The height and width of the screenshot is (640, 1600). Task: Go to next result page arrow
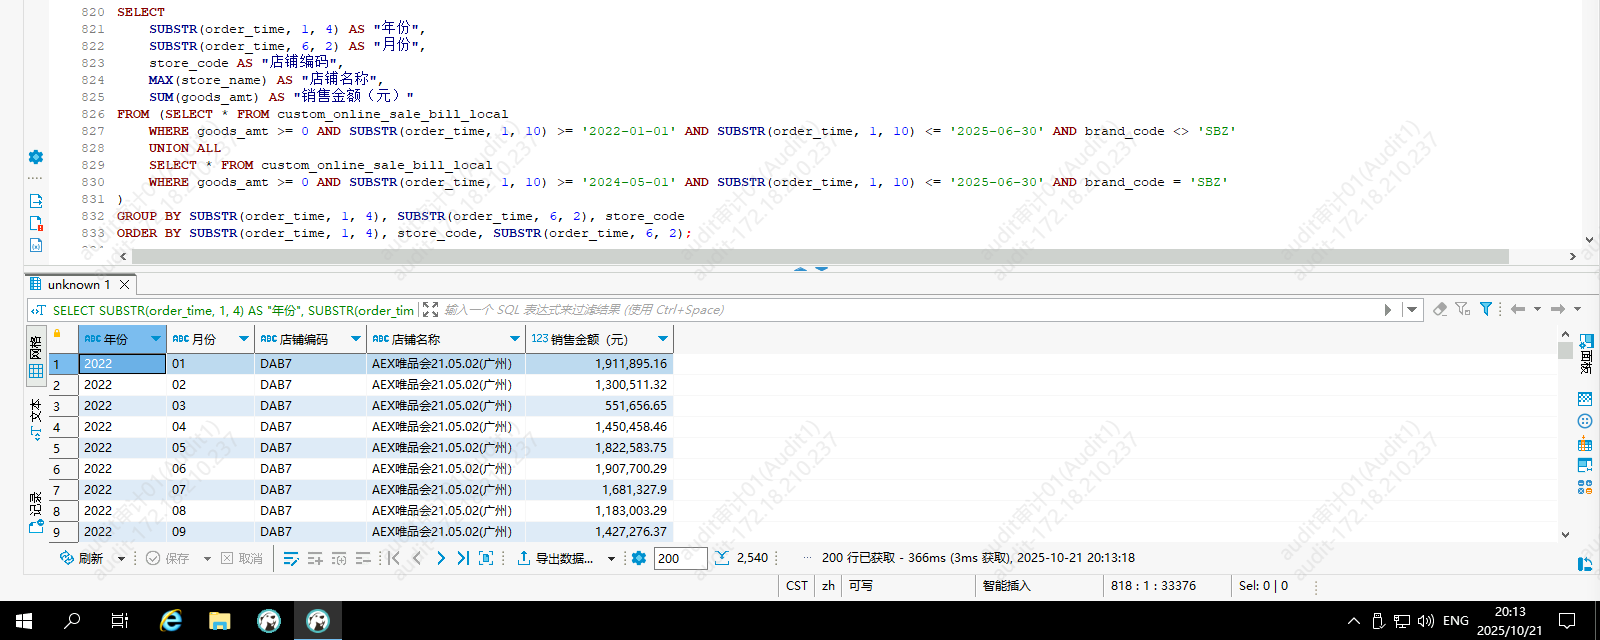(x=441, y=558)
